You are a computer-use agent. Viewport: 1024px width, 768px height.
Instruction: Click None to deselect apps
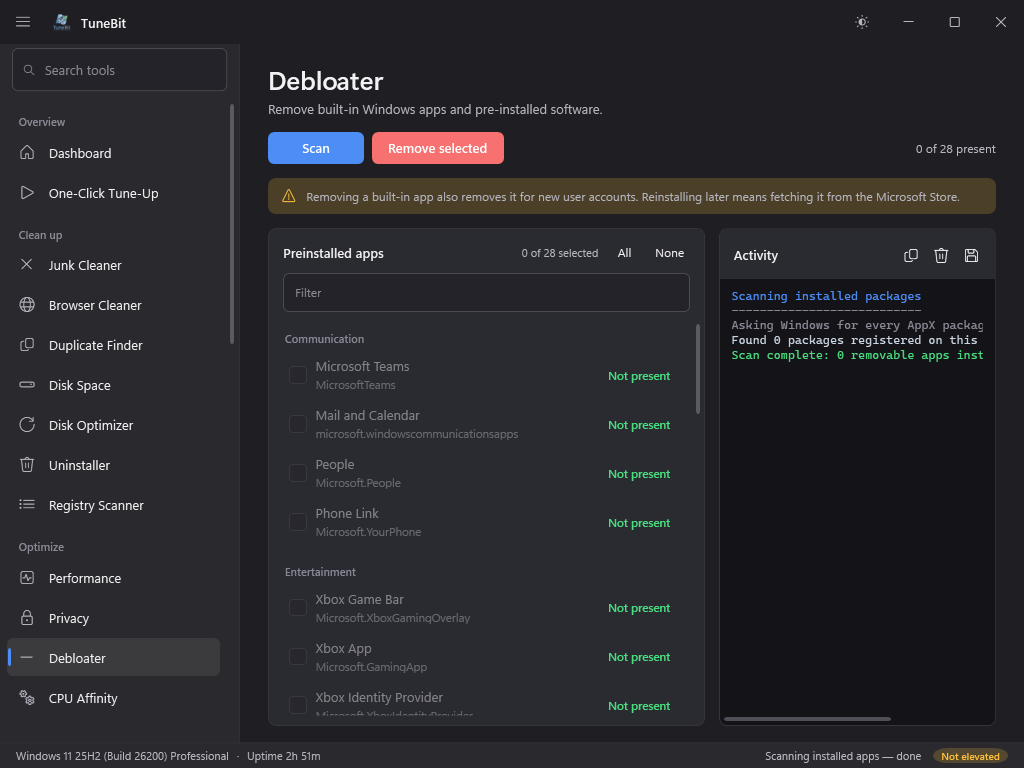click(x=669, y=253)
